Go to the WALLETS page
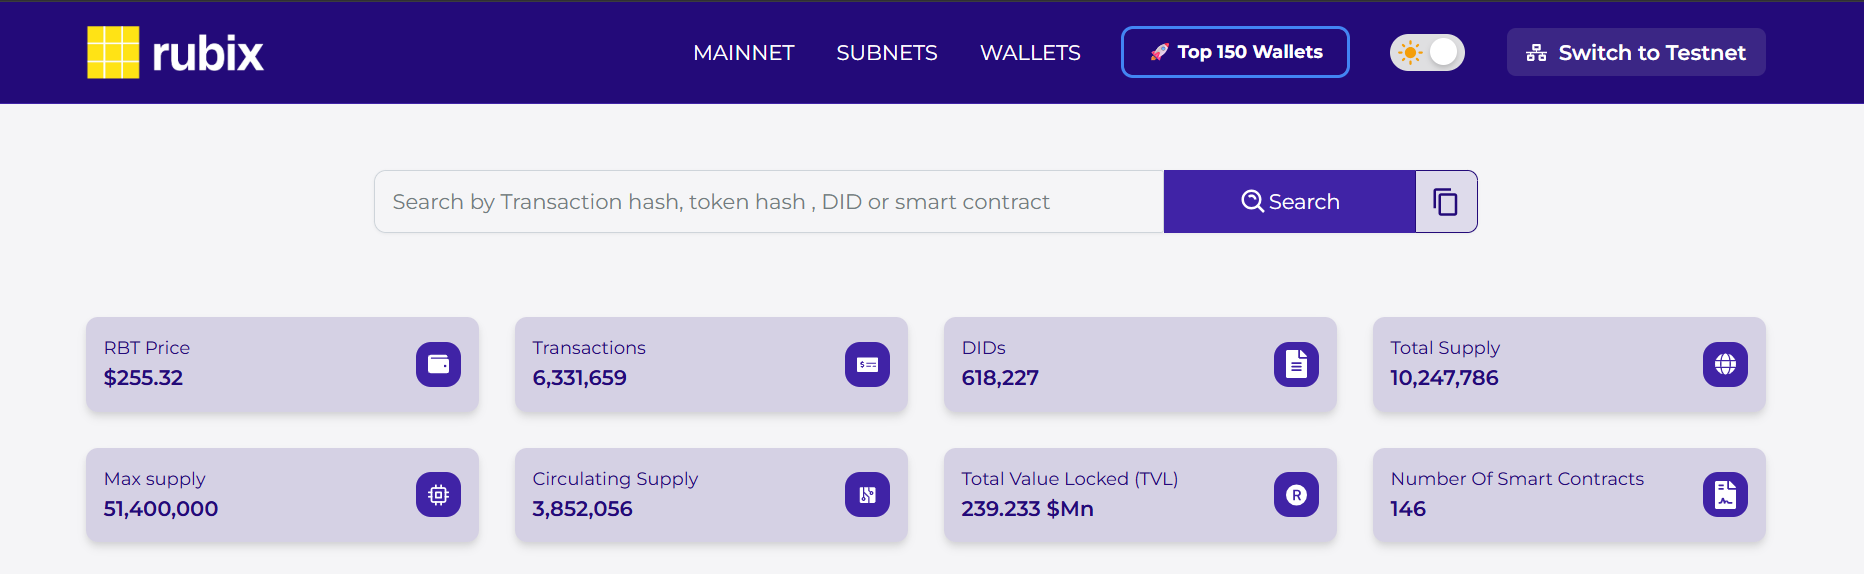This screenshot has height=574, width=1864. click(1030, 53)
